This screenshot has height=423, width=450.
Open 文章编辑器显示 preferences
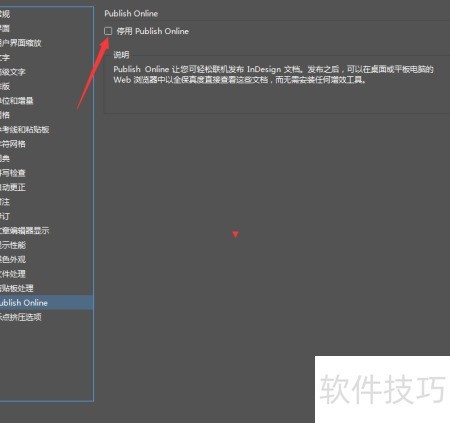pyautogui.click(x=25, y=230)
